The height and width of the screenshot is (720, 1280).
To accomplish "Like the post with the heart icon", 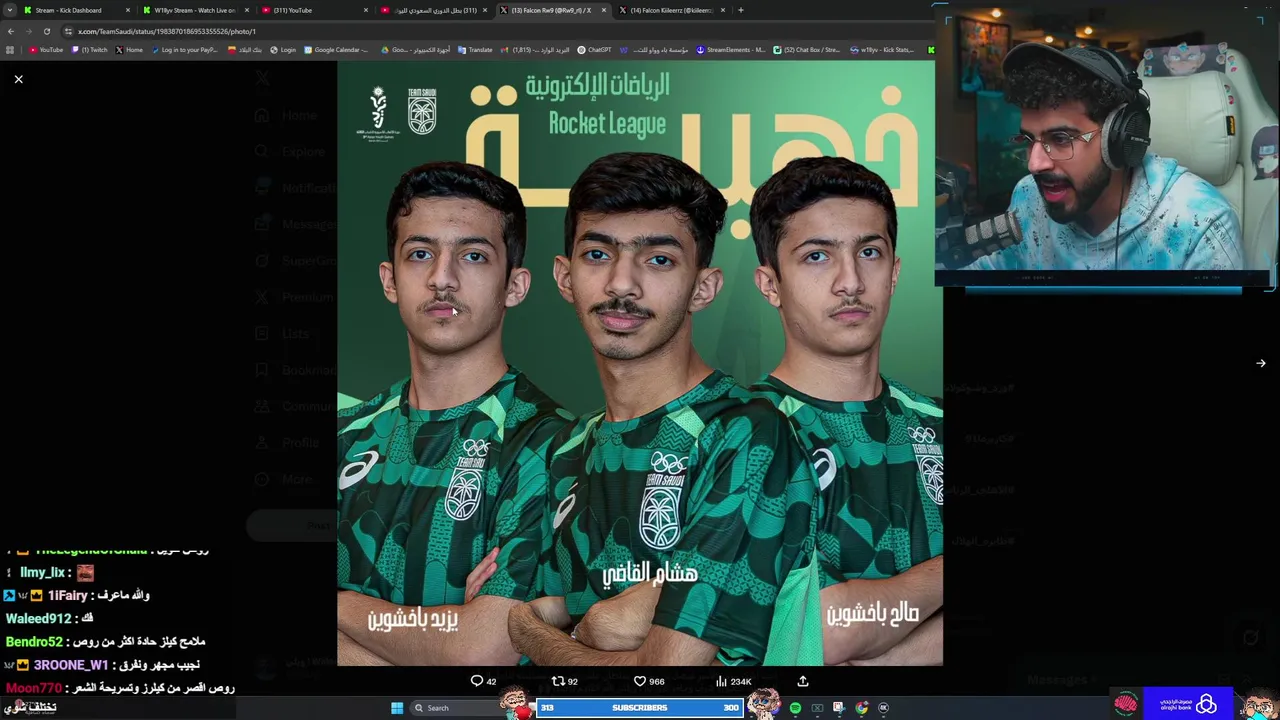I will tap(640, 681).
